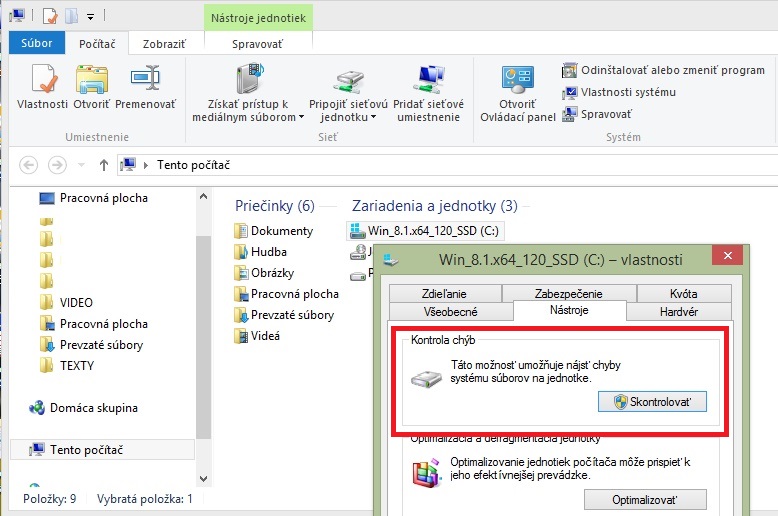The image size is (778, 516).
Task: Switch to Kvóta tab in properties dialog
Action: (684, 294)
